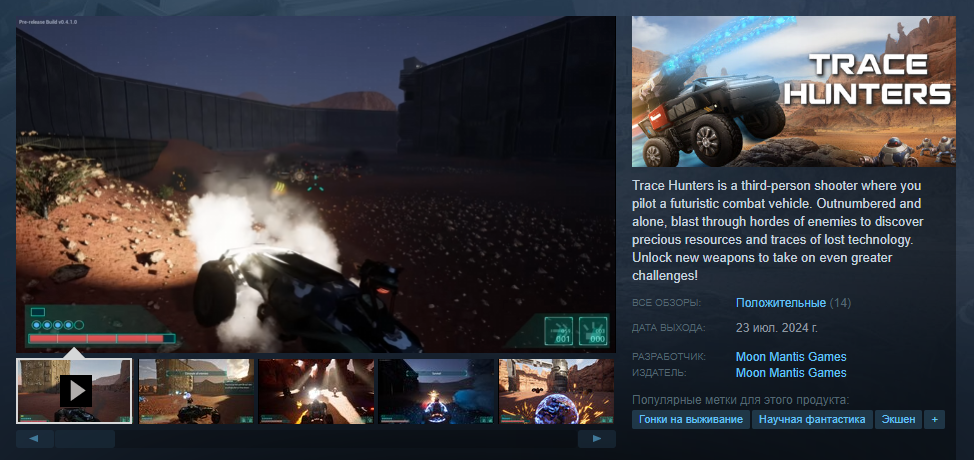Open publisher Moon Mantis Games link
The height and width of the screenshot is (460, 974).
tap(791, 373)
